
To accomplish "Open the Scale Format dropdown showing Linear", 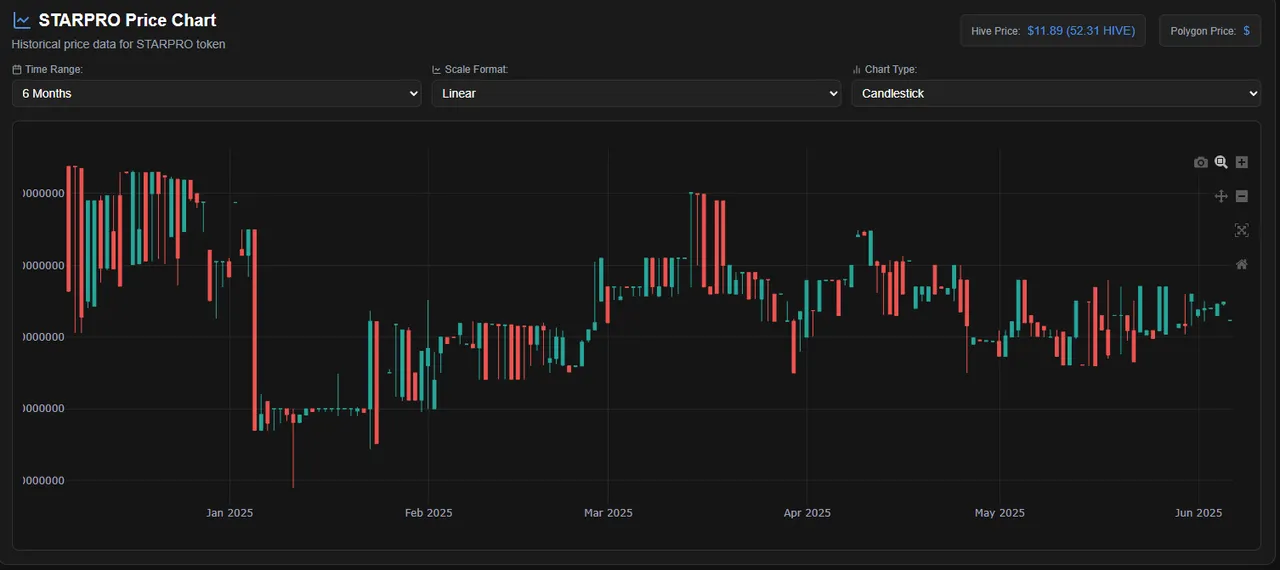I will click(637, 93).
